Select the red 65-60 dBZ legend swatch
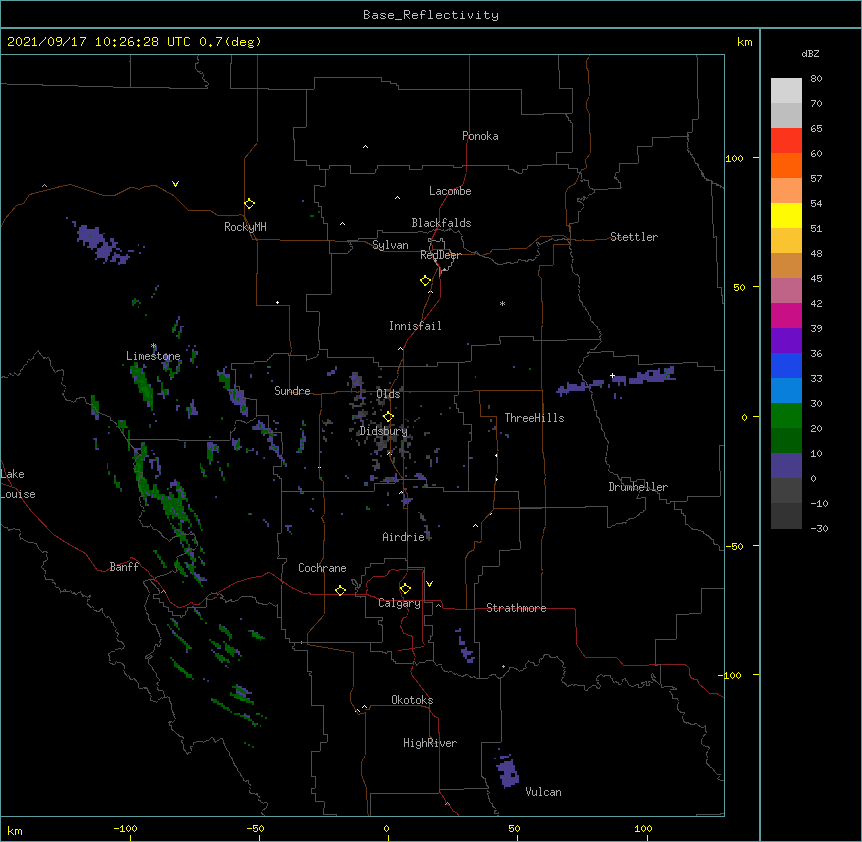This screenshot has height=842, width=862. click(x=786, y=141)
